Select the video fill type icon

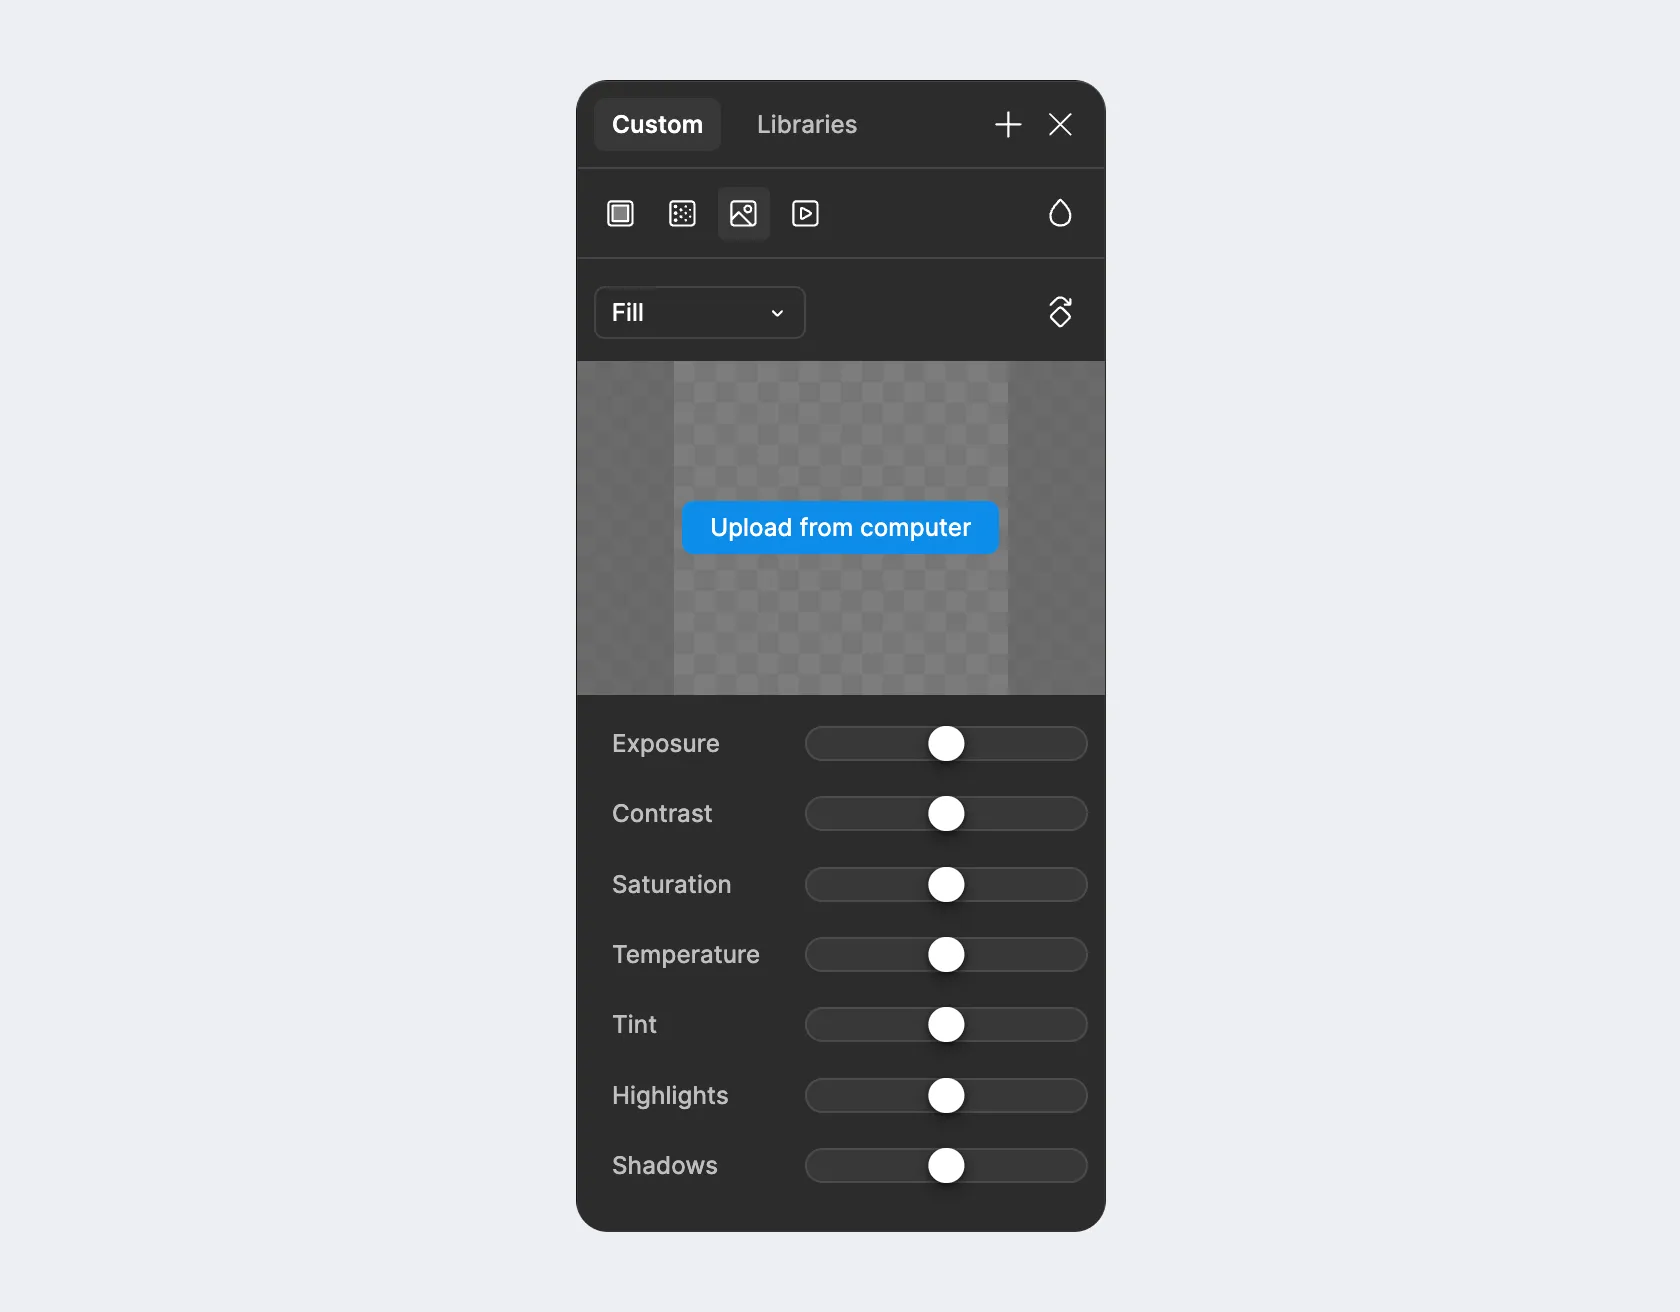(805, 213)
